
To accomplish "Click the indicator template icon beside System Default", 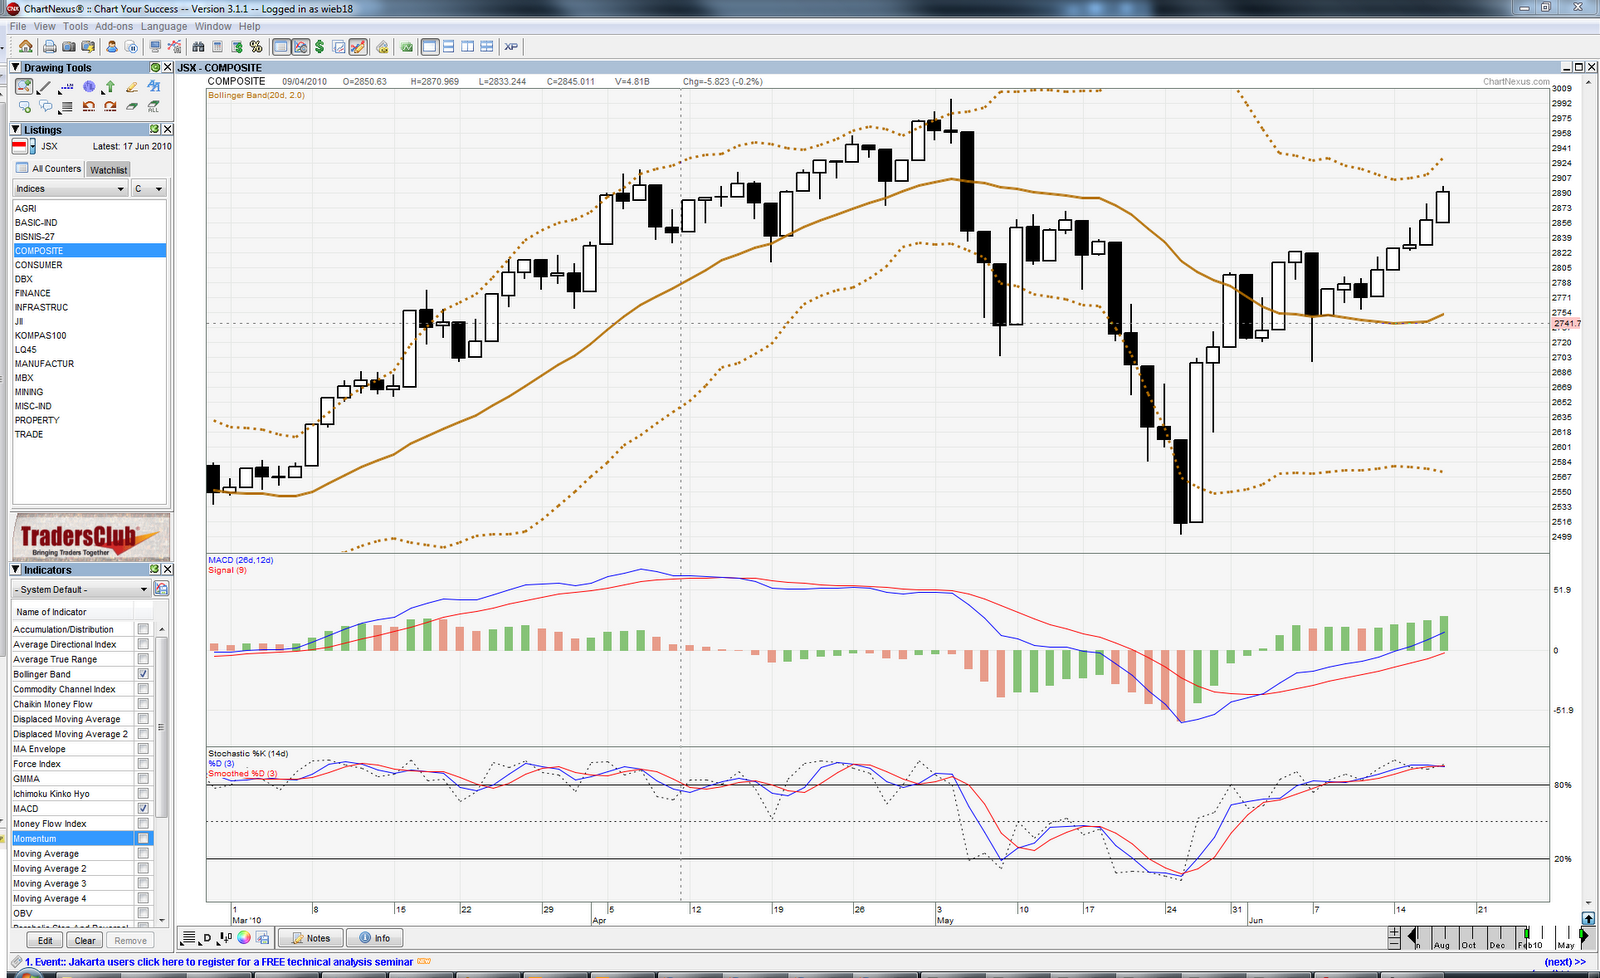I will (161, 589).
